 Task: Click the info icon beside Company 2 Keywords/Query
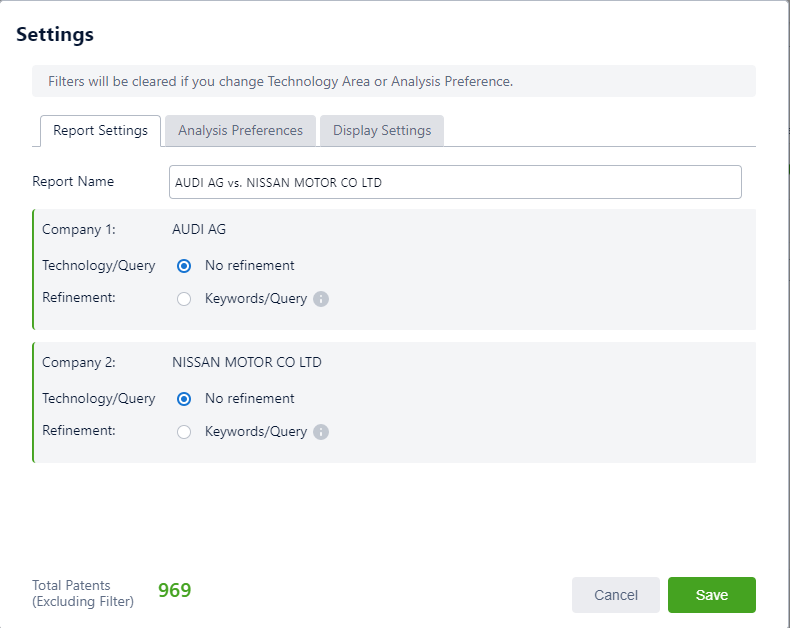click(x=321, y=432)
